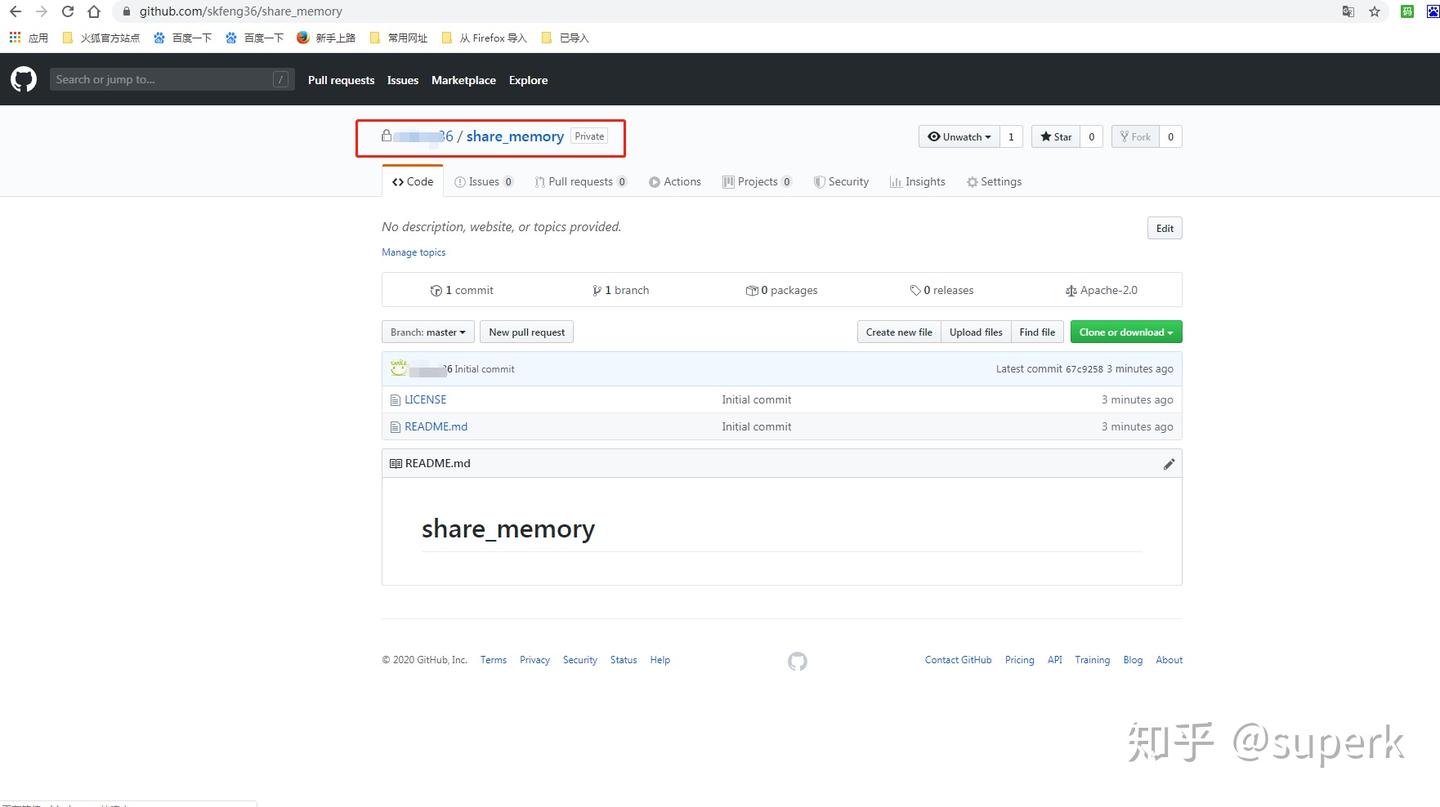Open the Settings tab of repository
This screenshot has width=1440, height=807.
point(994,182)
